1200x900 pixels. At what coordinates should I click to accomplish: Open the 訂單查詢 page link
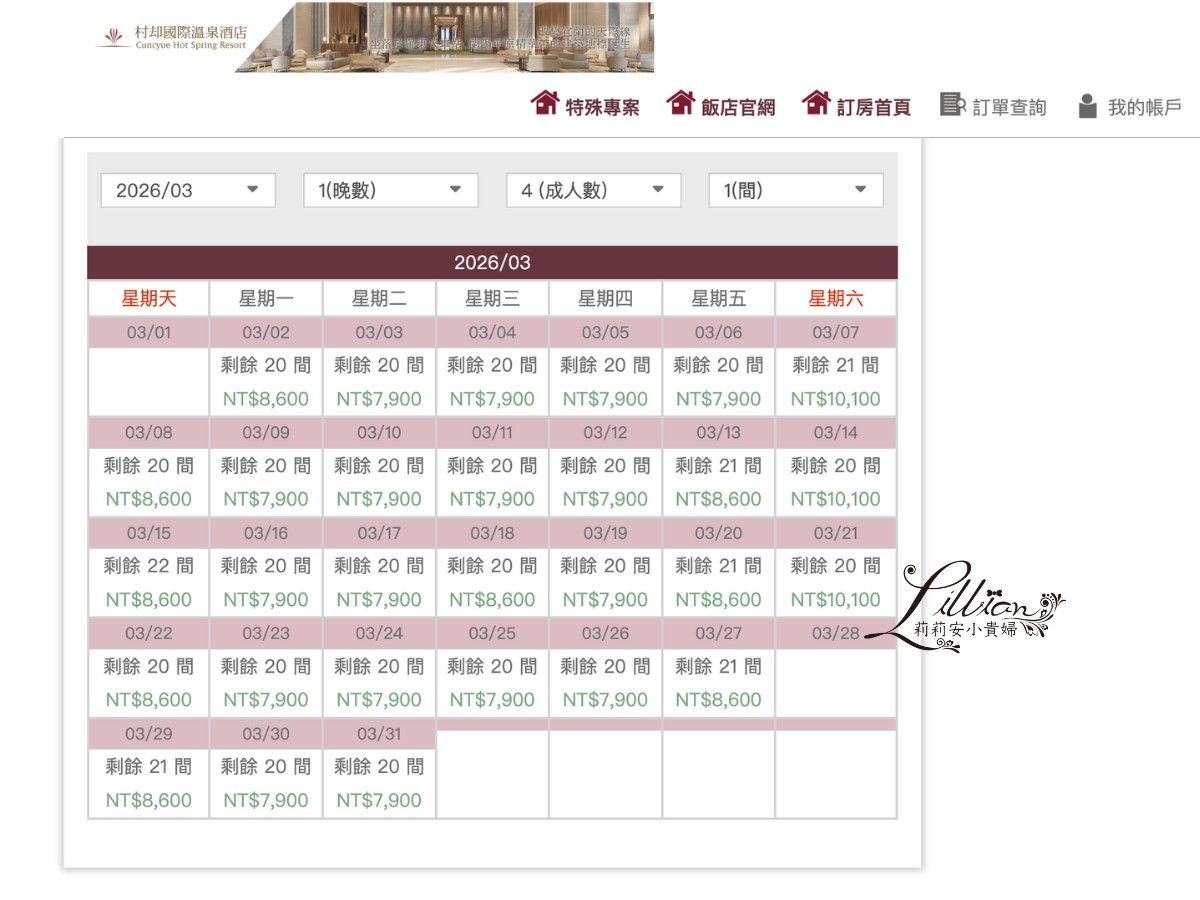click(1010, 104)
